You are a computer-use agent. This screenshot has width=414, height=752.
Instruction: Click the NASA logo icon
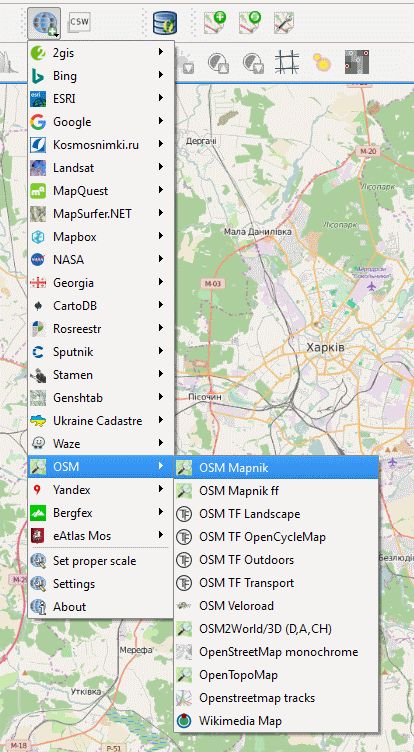tap(38, 260)
